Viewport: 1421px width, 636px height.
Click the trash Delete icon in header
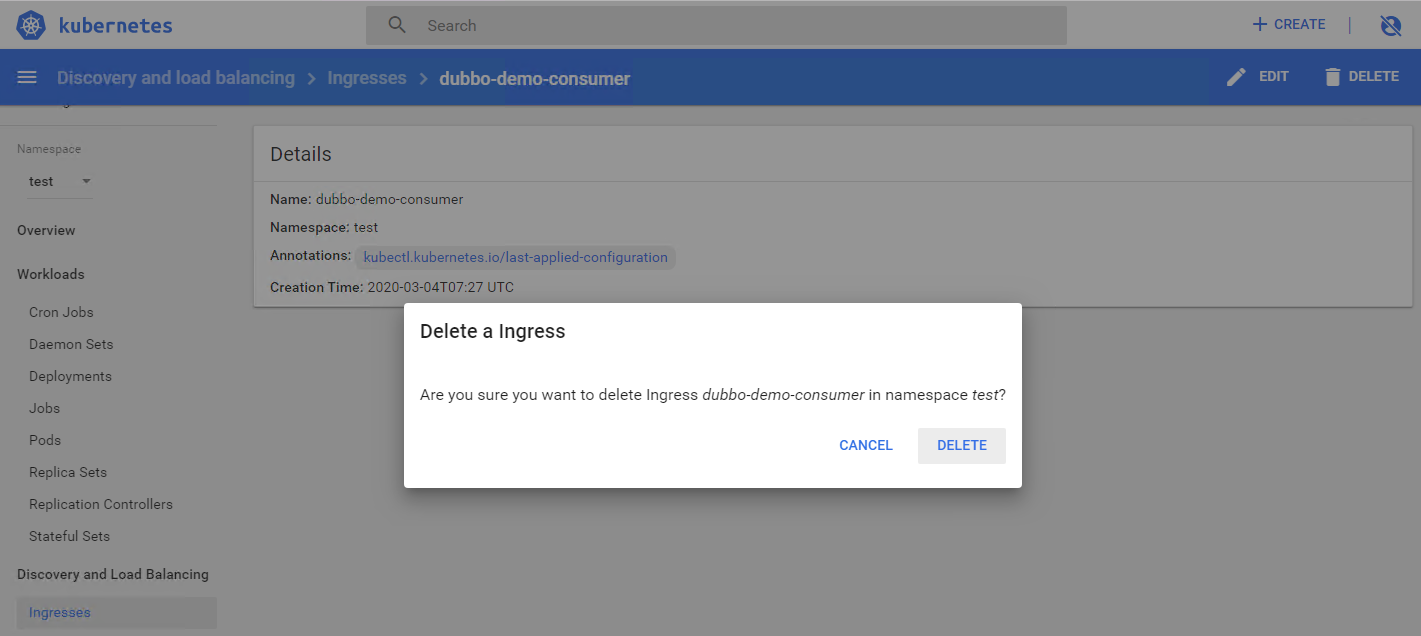point(1332,77)
